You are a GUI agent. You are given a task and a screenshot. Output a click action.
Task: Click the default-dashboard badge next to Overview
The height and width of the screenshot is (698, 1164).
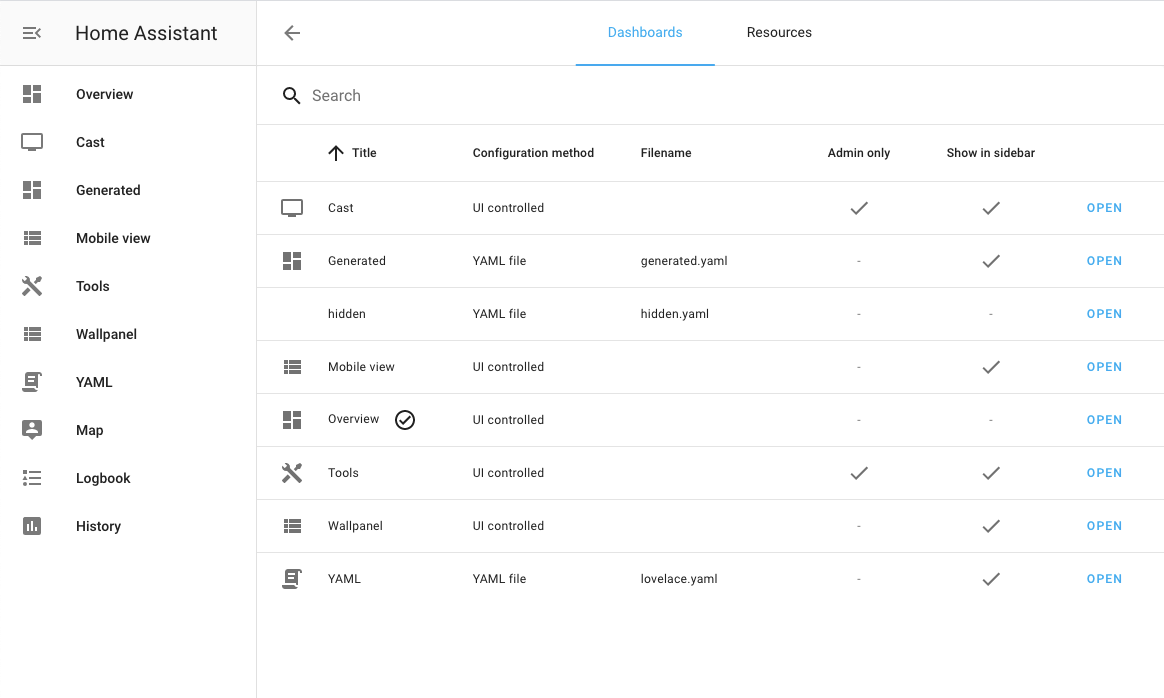[x=405, y=419]
